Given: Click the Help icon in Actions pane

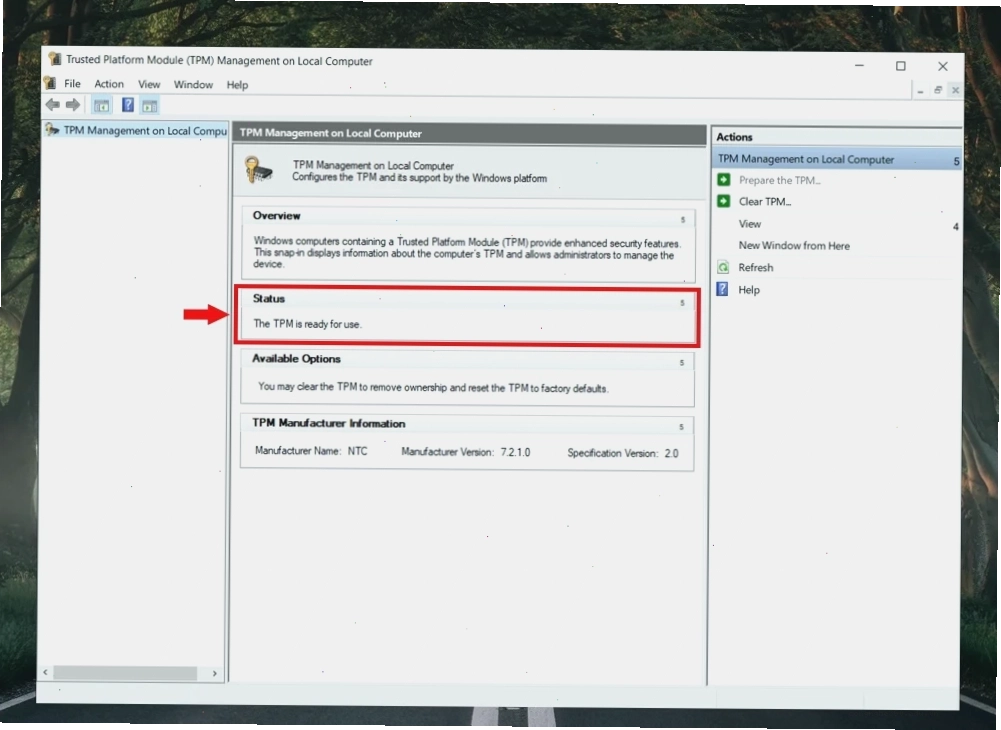Looking at the screenshot, I should pyautogui.click(x=723, y=289).
